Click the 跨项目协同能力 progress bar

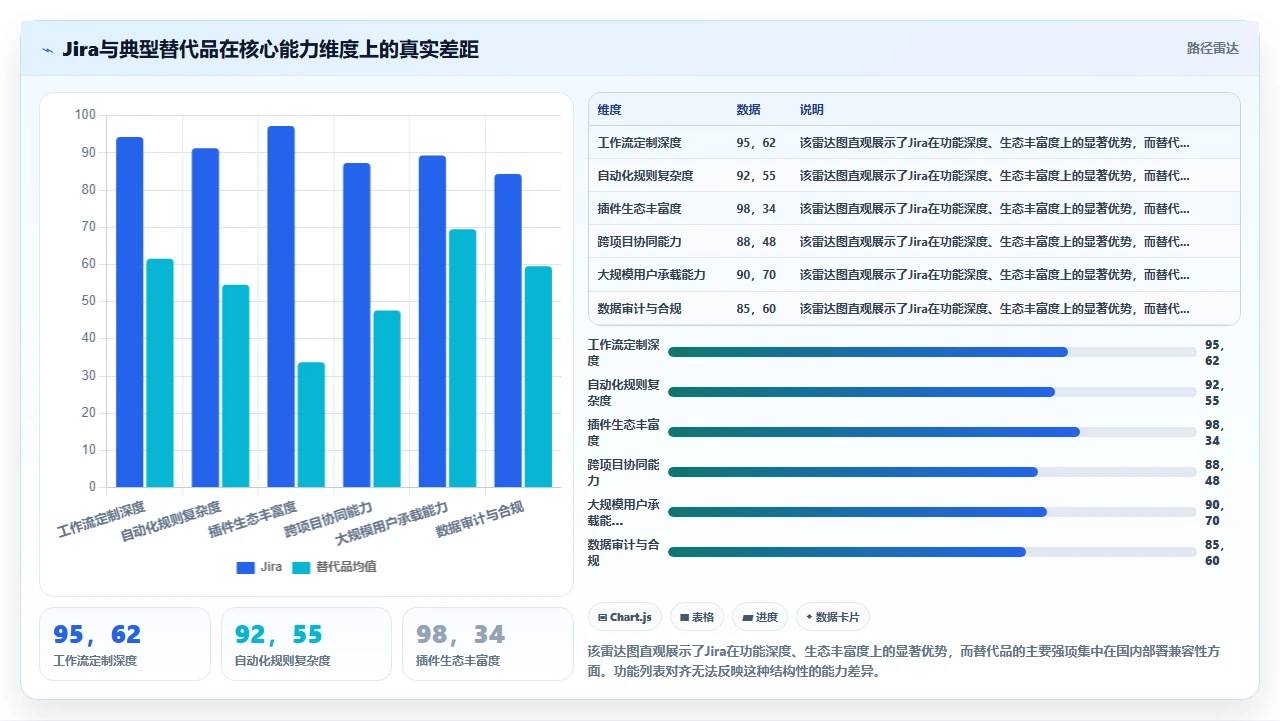click(x=932, y=472)
